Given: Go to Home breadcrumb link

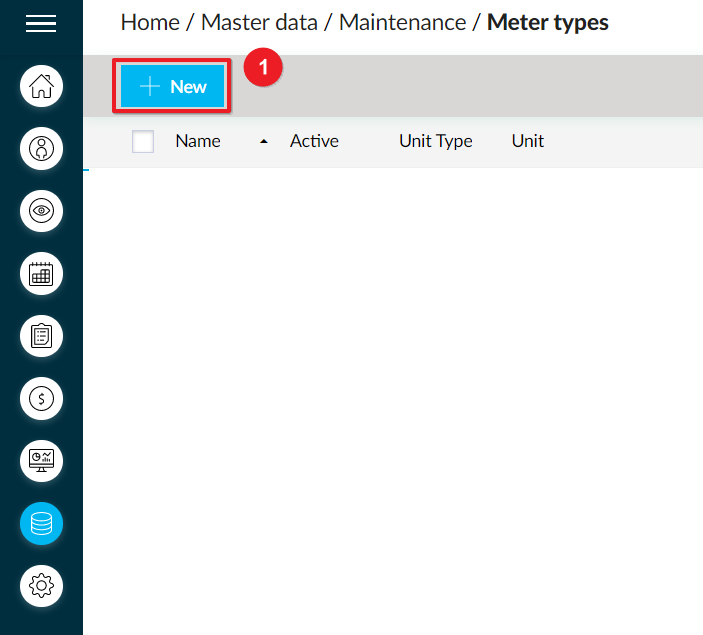Looking at the screenshot, I should pos(150,22).
